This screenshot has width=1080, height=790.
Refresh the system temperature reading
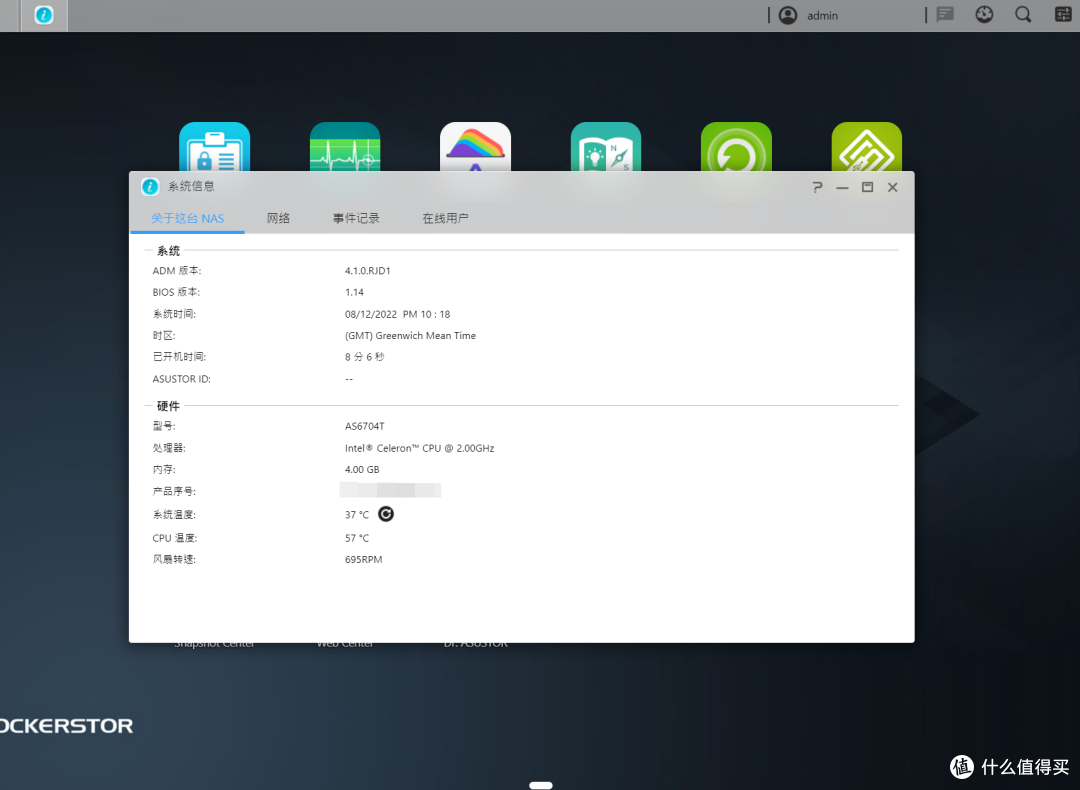tap(386, 514)
